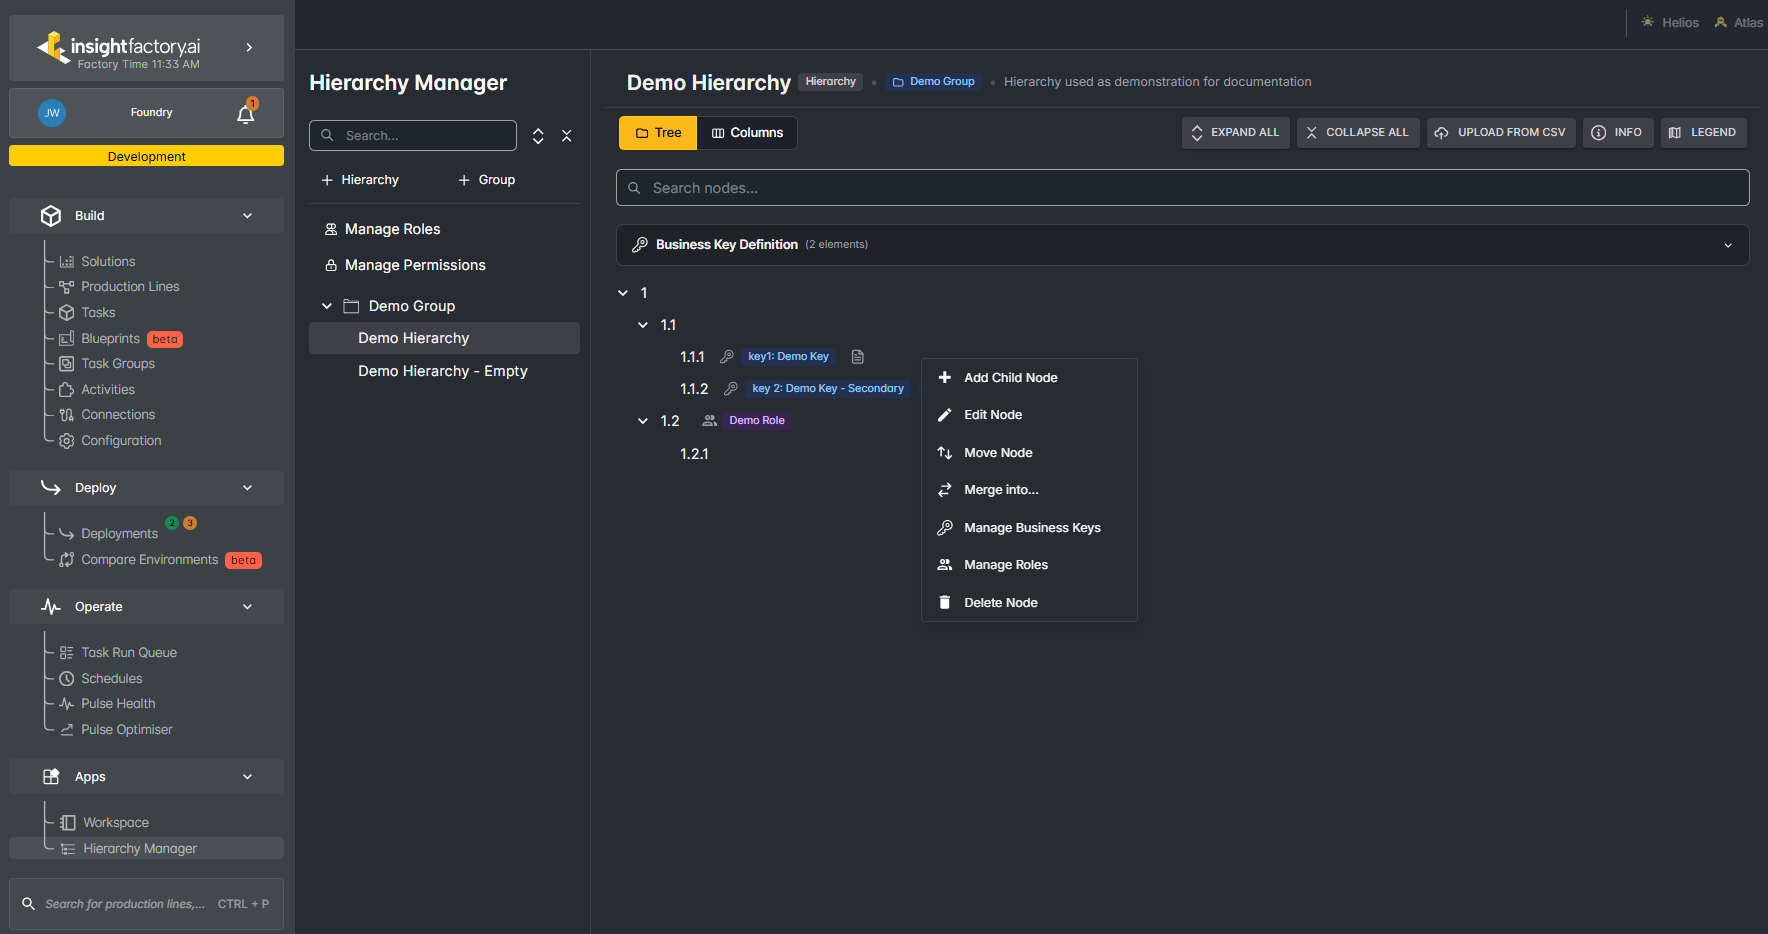The height and width of the screenshot is (934, 1768).
Task: Click the hierarchy sidebar Search field
Action: 413,136
